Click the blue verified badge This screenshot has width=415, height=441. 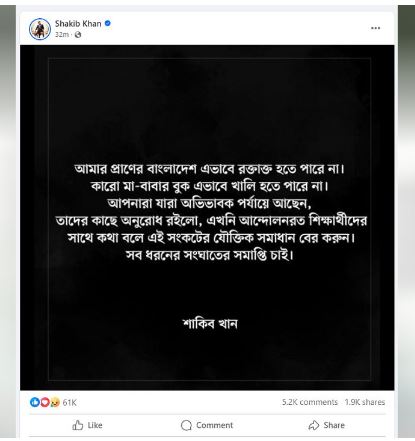point(108,23)
